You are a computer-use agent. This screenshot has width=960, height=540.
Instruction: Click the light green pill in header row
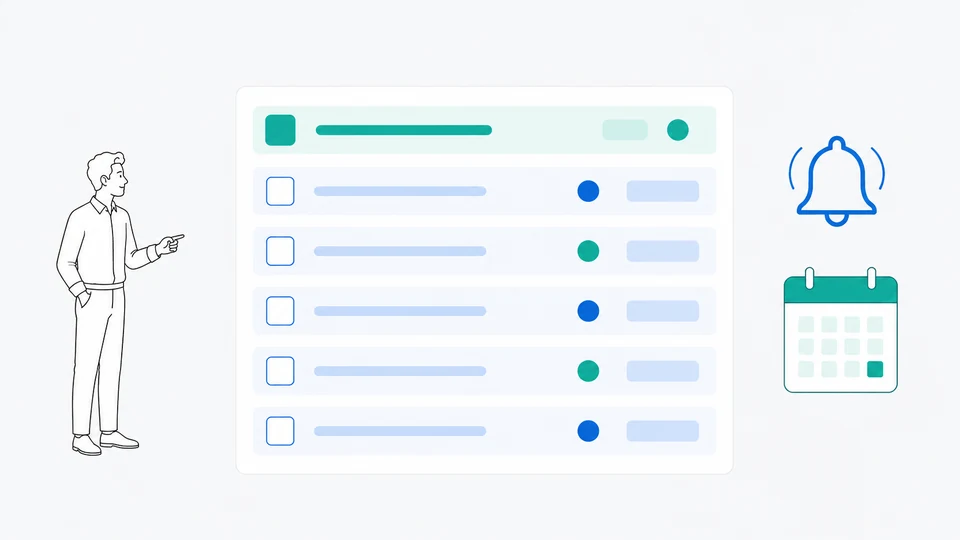point(625,130)
